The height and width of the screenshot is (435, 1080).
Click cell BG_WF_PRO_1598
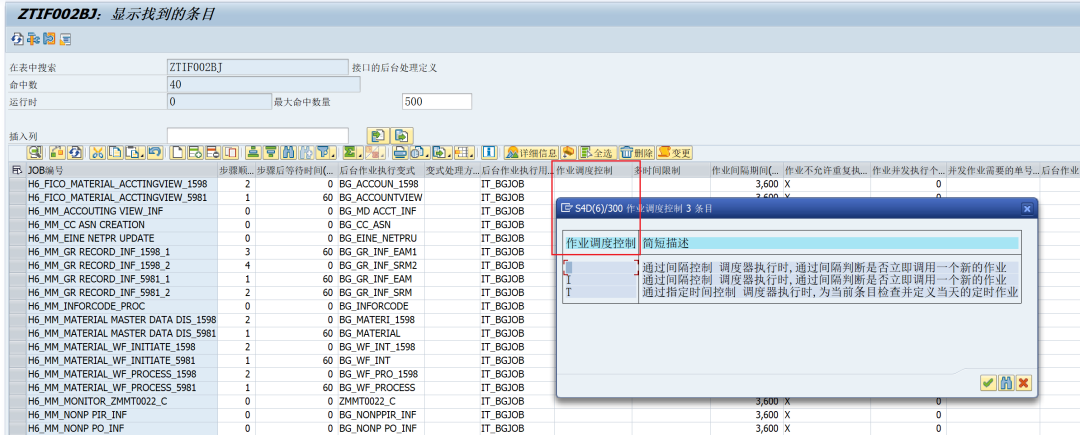[x=379, y=374]
